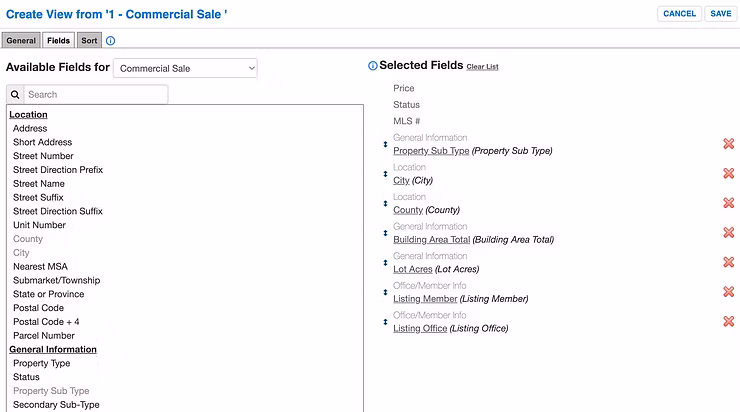Select Street Number field
Viewport: 740px width, 412px height.
coord(43,156)
